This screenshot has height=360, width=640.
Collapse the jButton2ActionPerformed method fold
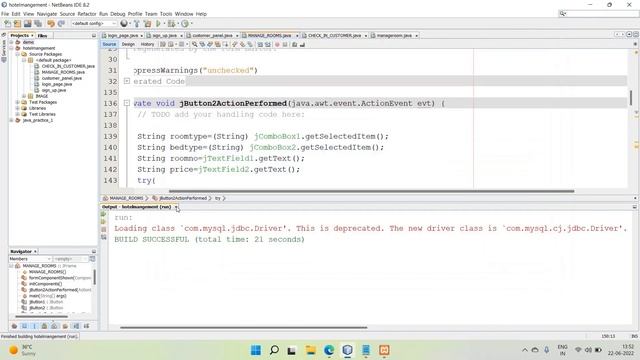point(127,103)
